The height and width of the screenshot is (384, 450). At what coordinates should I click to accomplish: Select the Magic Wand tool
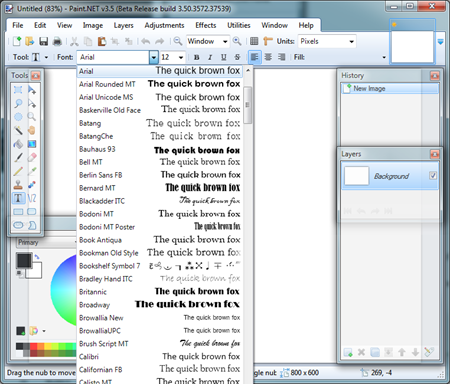pos(18,130)
